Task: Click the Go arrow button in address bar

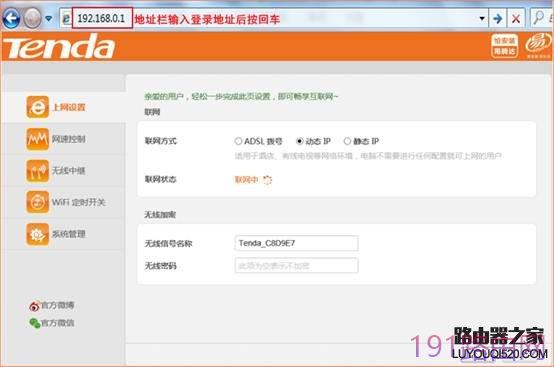Action: pyautogui.click(x=497, y=18)
